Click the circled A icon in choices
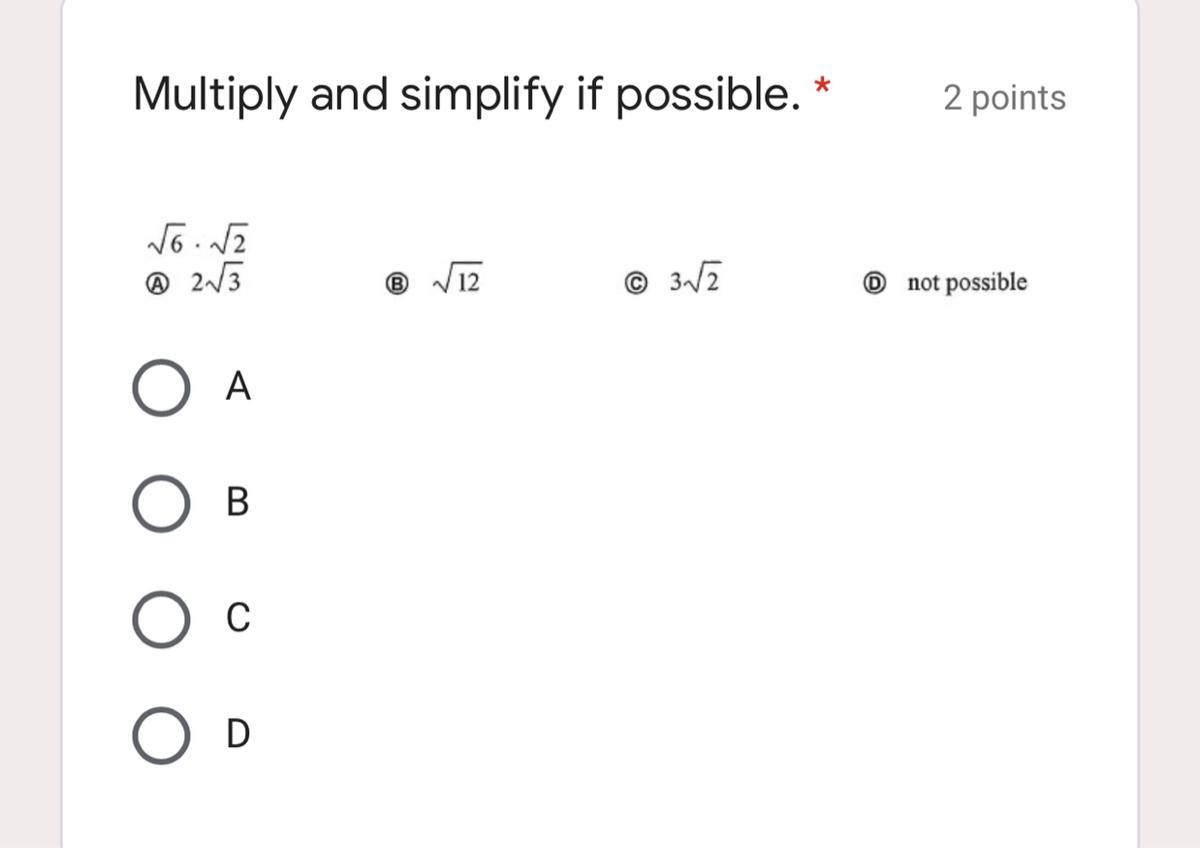 click(155, 284)
